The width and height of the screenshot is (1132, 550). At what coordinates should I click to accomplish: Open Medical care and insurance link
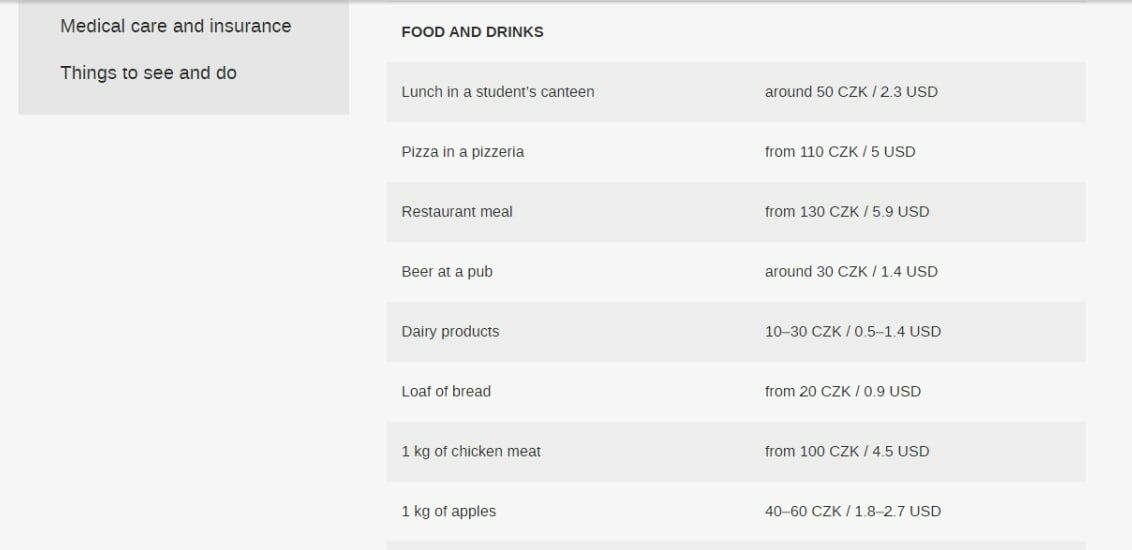click(x=175, y=26)
